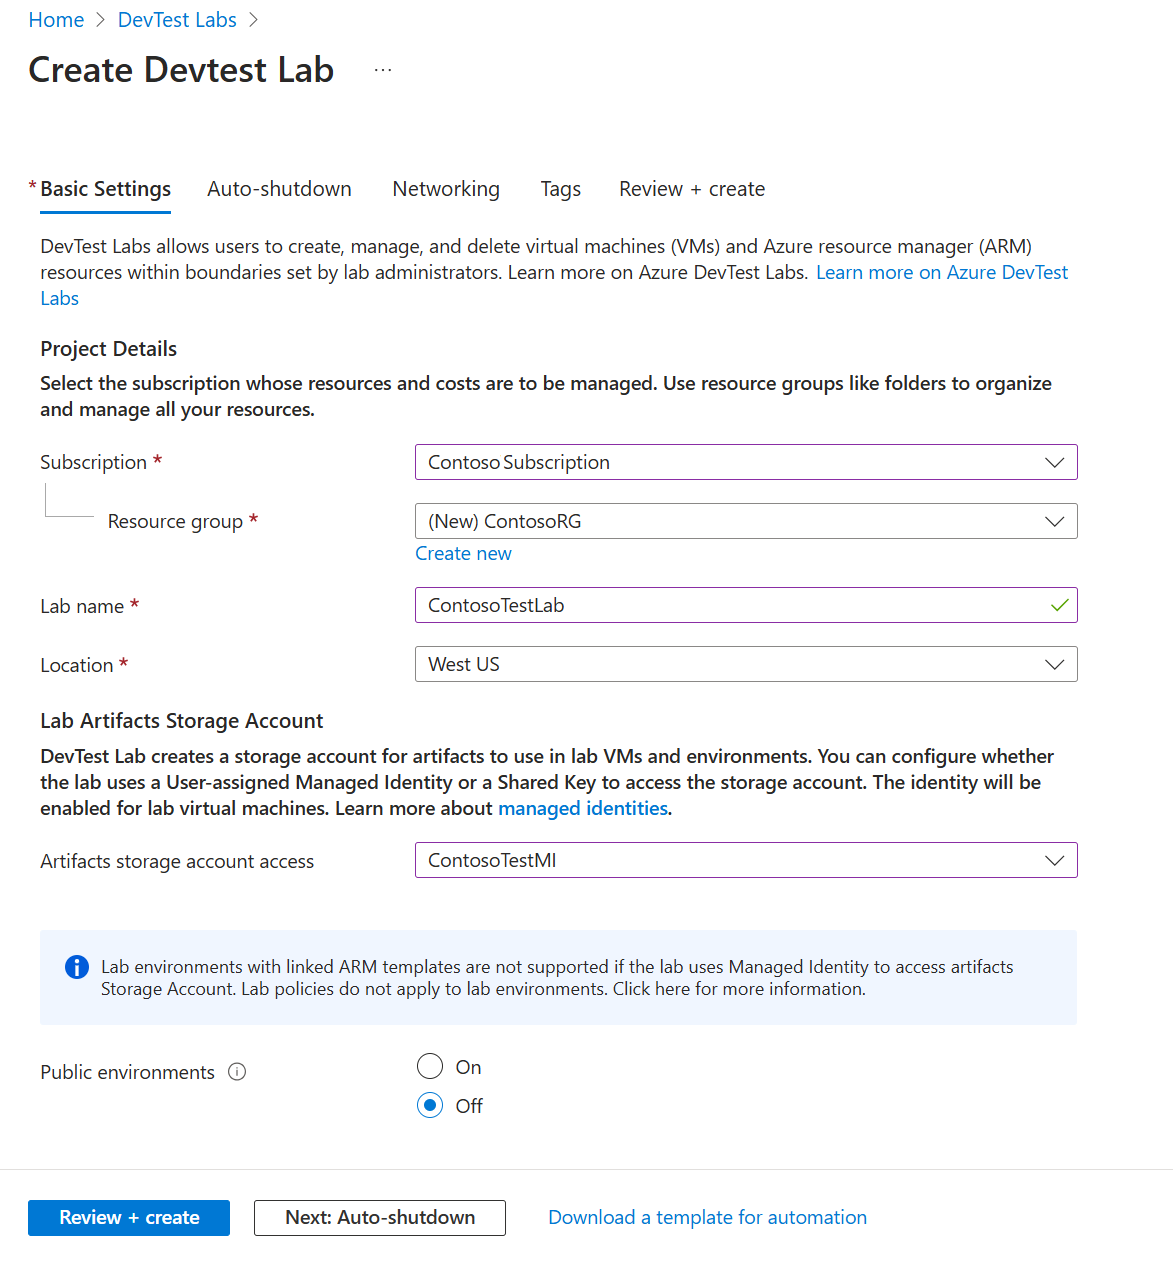Click the info icon beside Public environments
This screenshot has width=1173, height=1272.
click(237, 1071)
